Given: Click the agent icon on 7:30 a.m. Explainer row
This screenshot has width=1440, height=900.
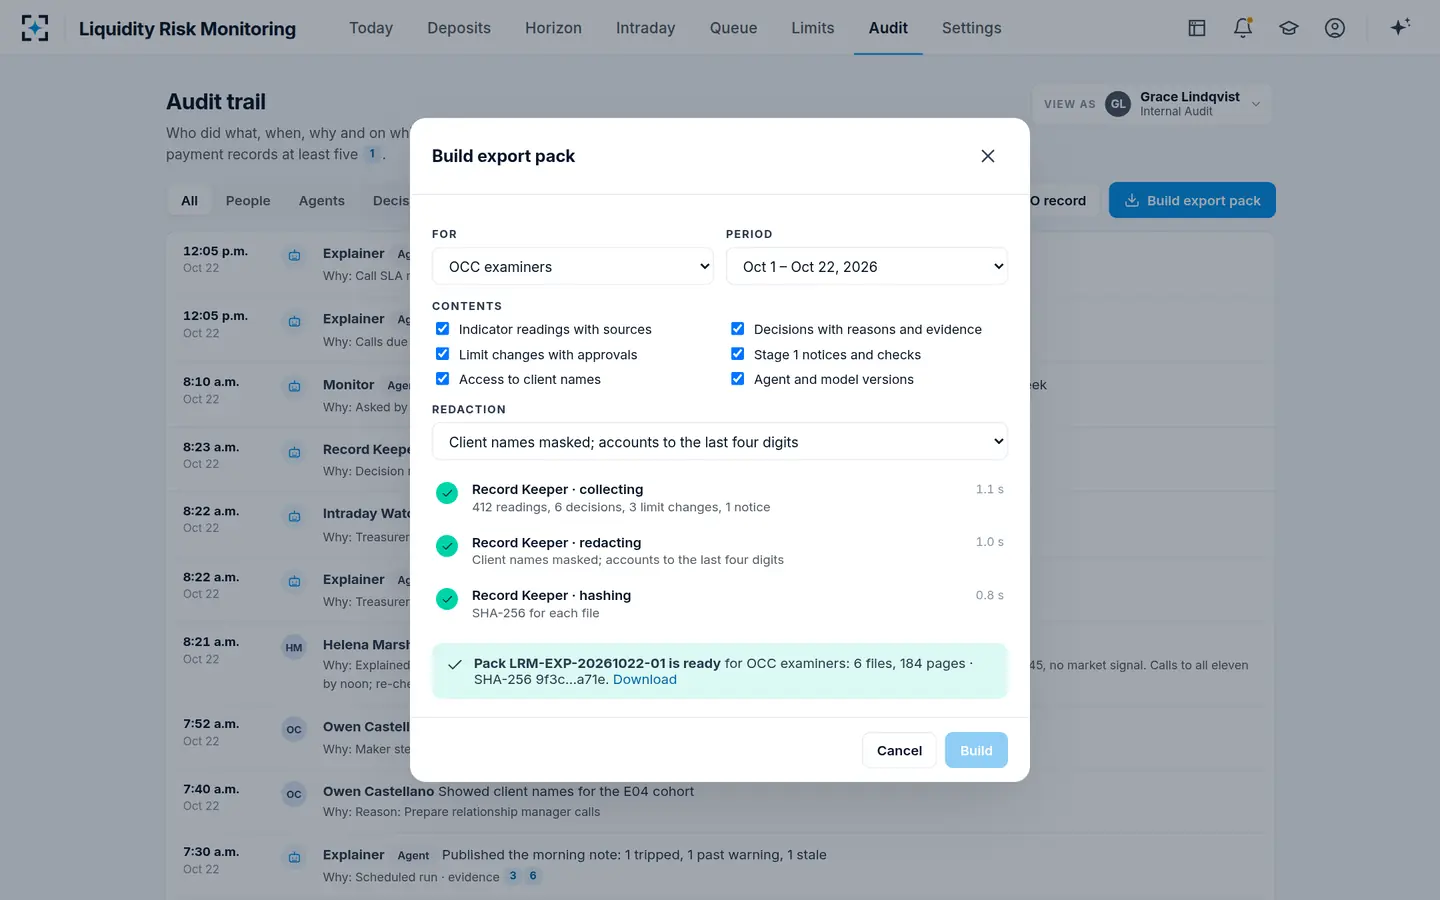Looking at the screenshot, I should (x=294, y=857).
